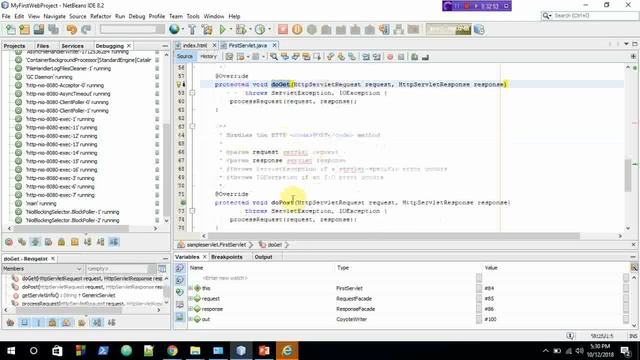Toggle rectangular selection in editor toolbar
Viewport: 640px width, 360px height.
[x=317, y=57]
